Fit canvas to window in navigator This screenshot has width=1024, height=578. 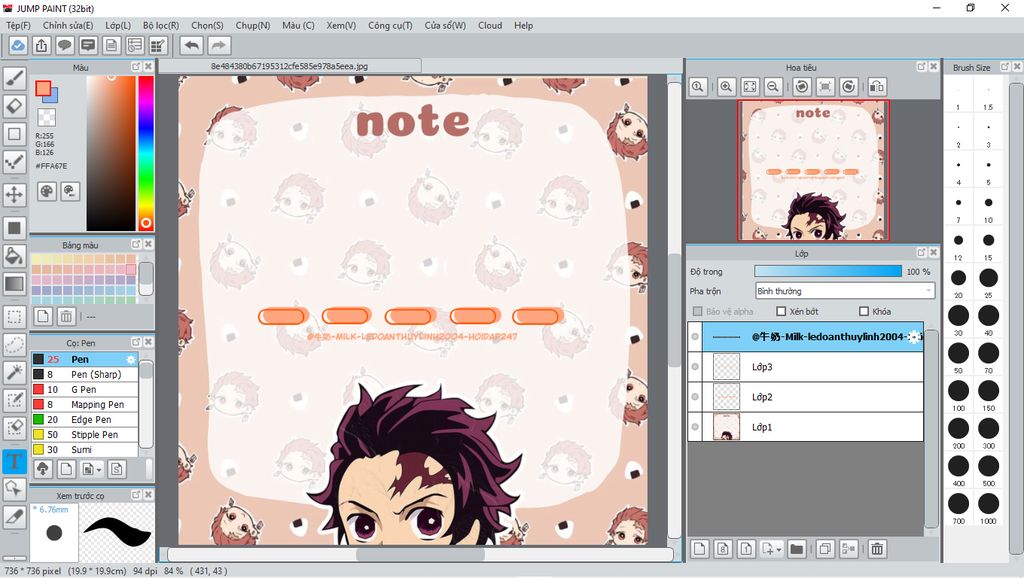pos(749,86)
